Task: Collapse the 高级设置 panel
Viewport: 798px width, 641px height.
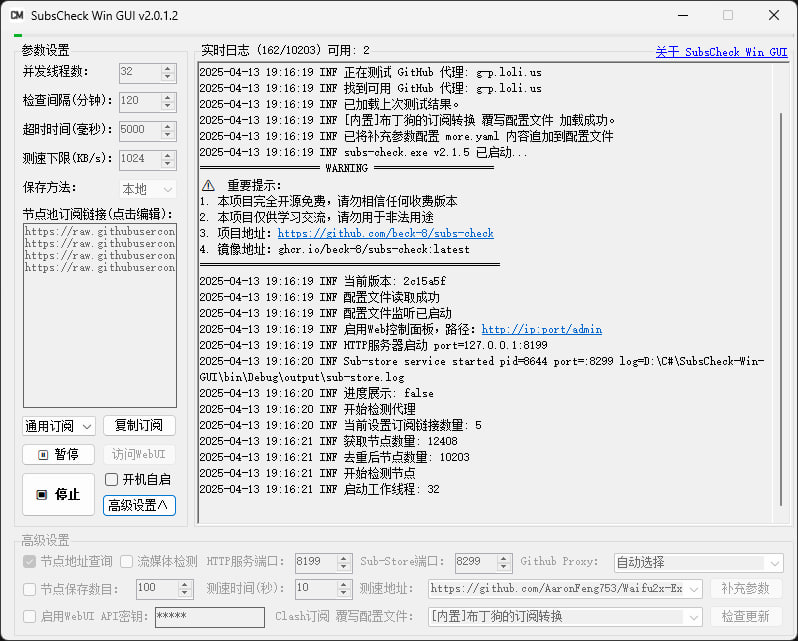Action: pos(139,505)
